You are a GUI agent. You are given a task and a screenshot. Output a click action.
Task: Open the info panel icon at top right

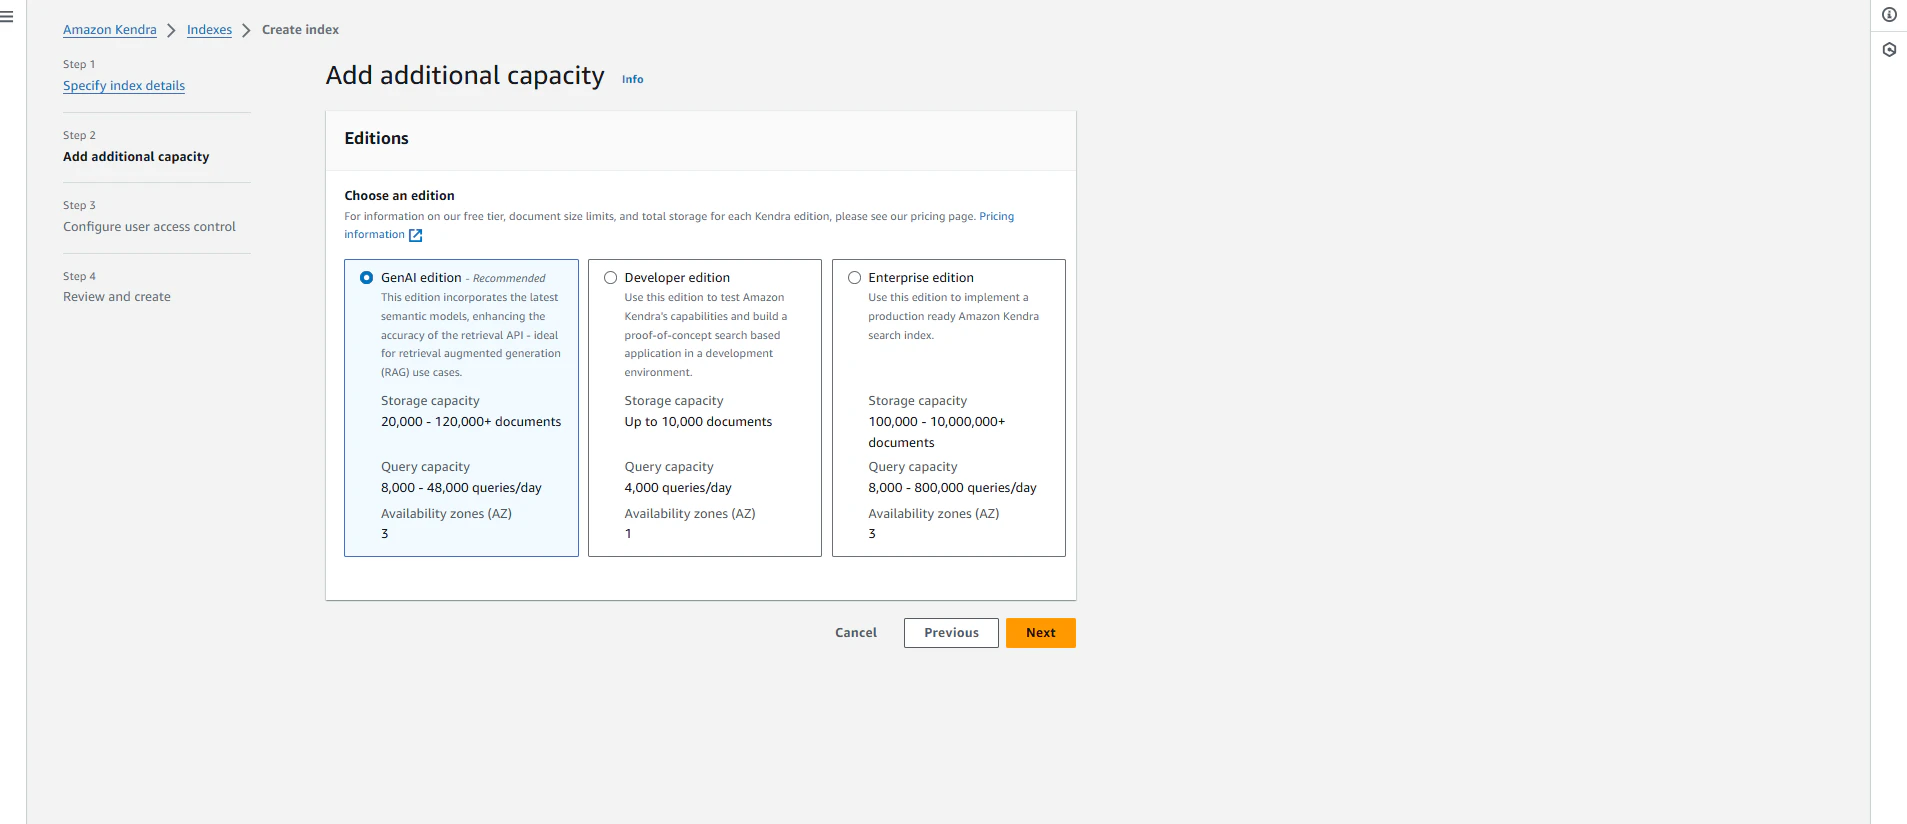pos(1889,15)
